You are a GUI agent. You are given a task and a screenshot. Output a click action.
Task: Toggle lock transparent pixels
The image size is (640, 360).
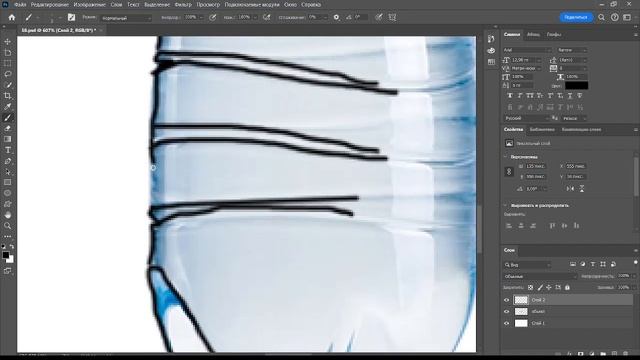pyautogui.click(x=530, y=288)
